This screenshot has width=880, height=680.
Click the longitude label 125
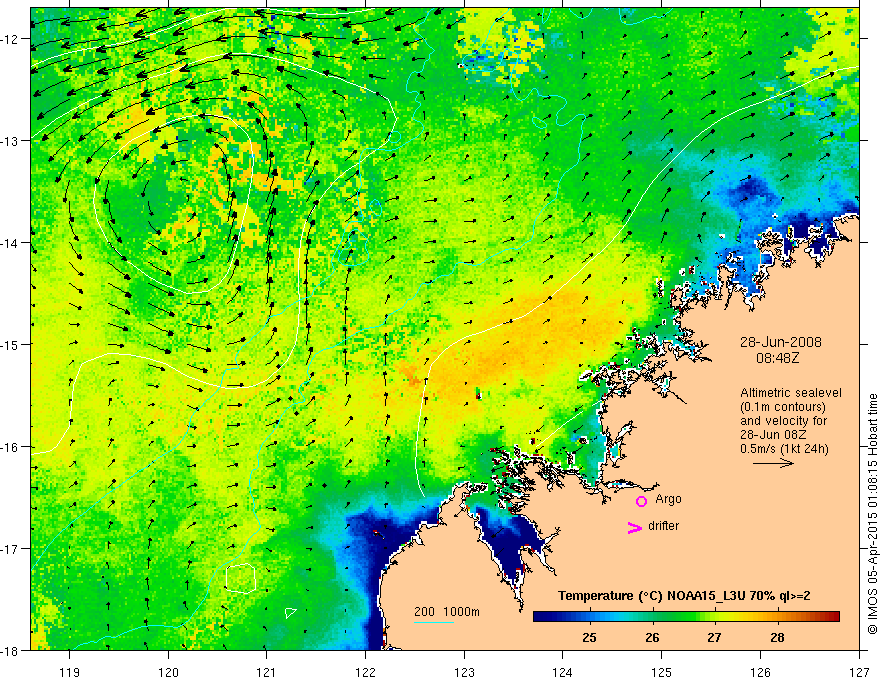(x=662, y=672)
